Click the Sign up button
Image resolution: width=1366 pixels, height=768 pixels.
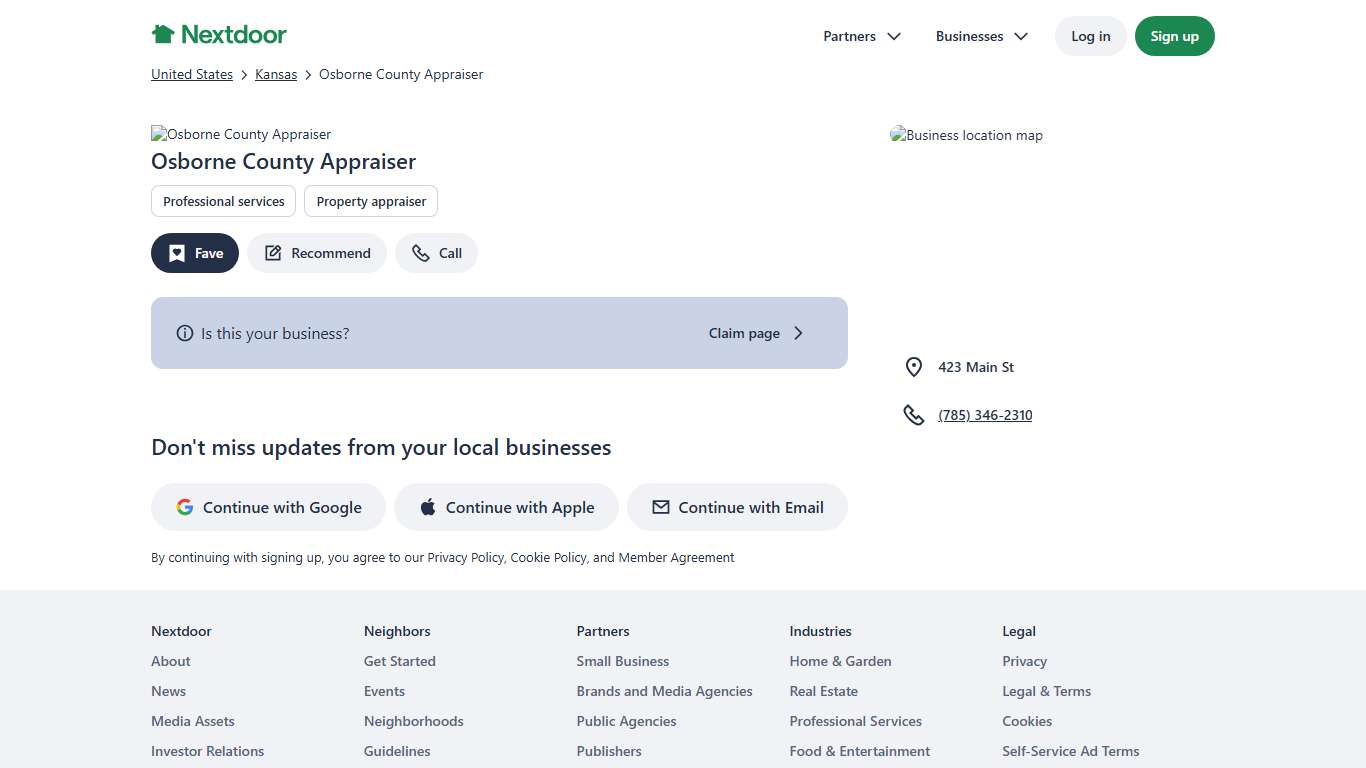(1174, 36)
